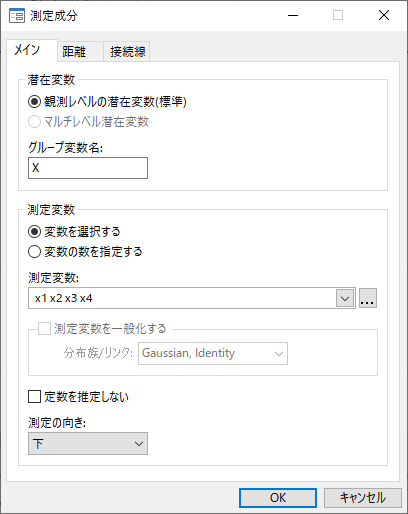Click the 測定成分 dialog title icon
Image resolution: width=408 pixels, height=514 pixels.
click(17, 16)
